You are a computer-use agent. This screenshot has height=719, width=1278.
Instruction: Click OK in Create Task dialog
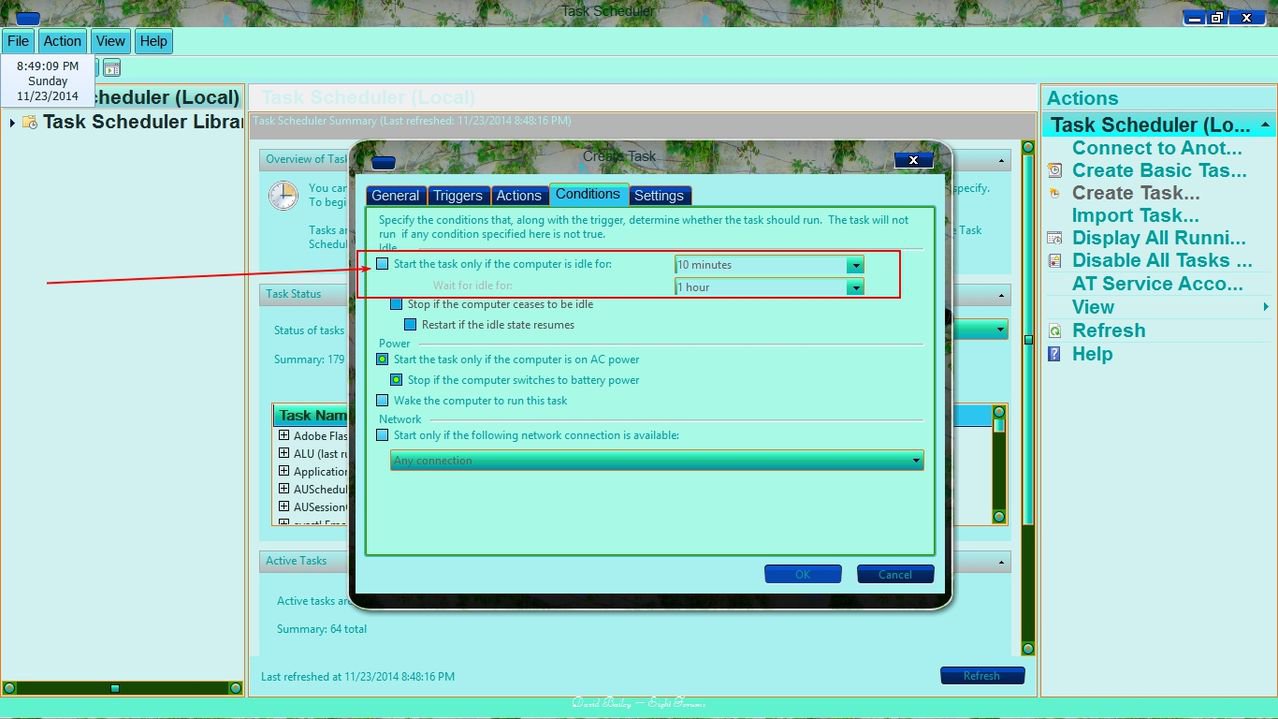pos(803,574)
